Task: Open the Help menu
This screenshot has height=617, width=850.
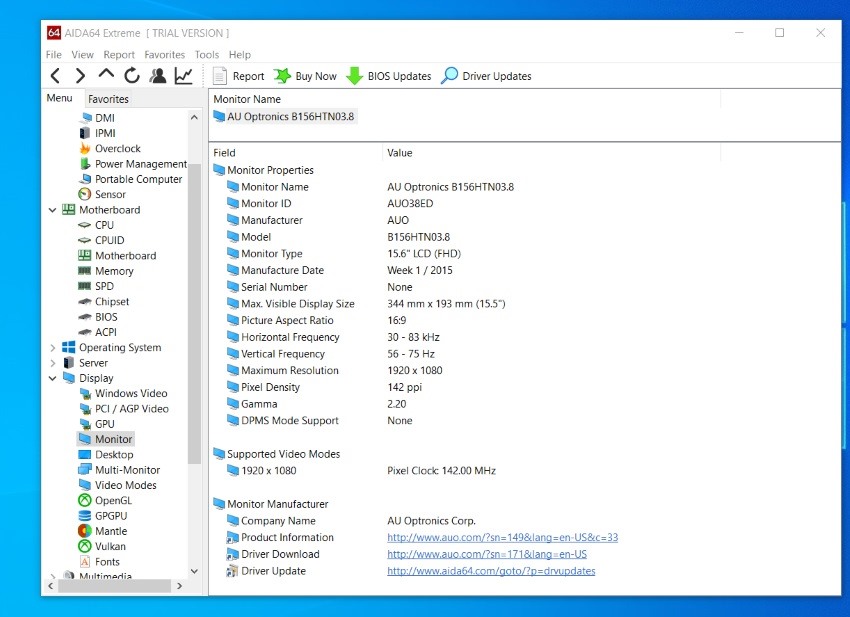Action: (x=240, y=55)
